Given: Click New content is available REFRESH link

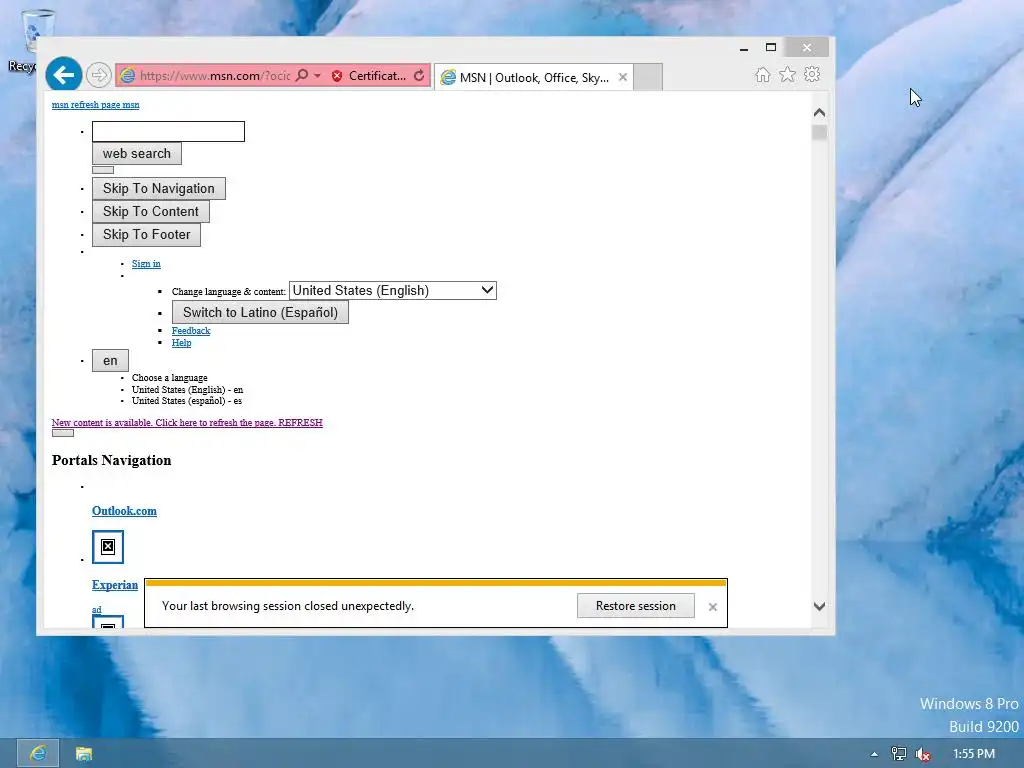Looking at the screenshot, I should [x=187, y=423].
